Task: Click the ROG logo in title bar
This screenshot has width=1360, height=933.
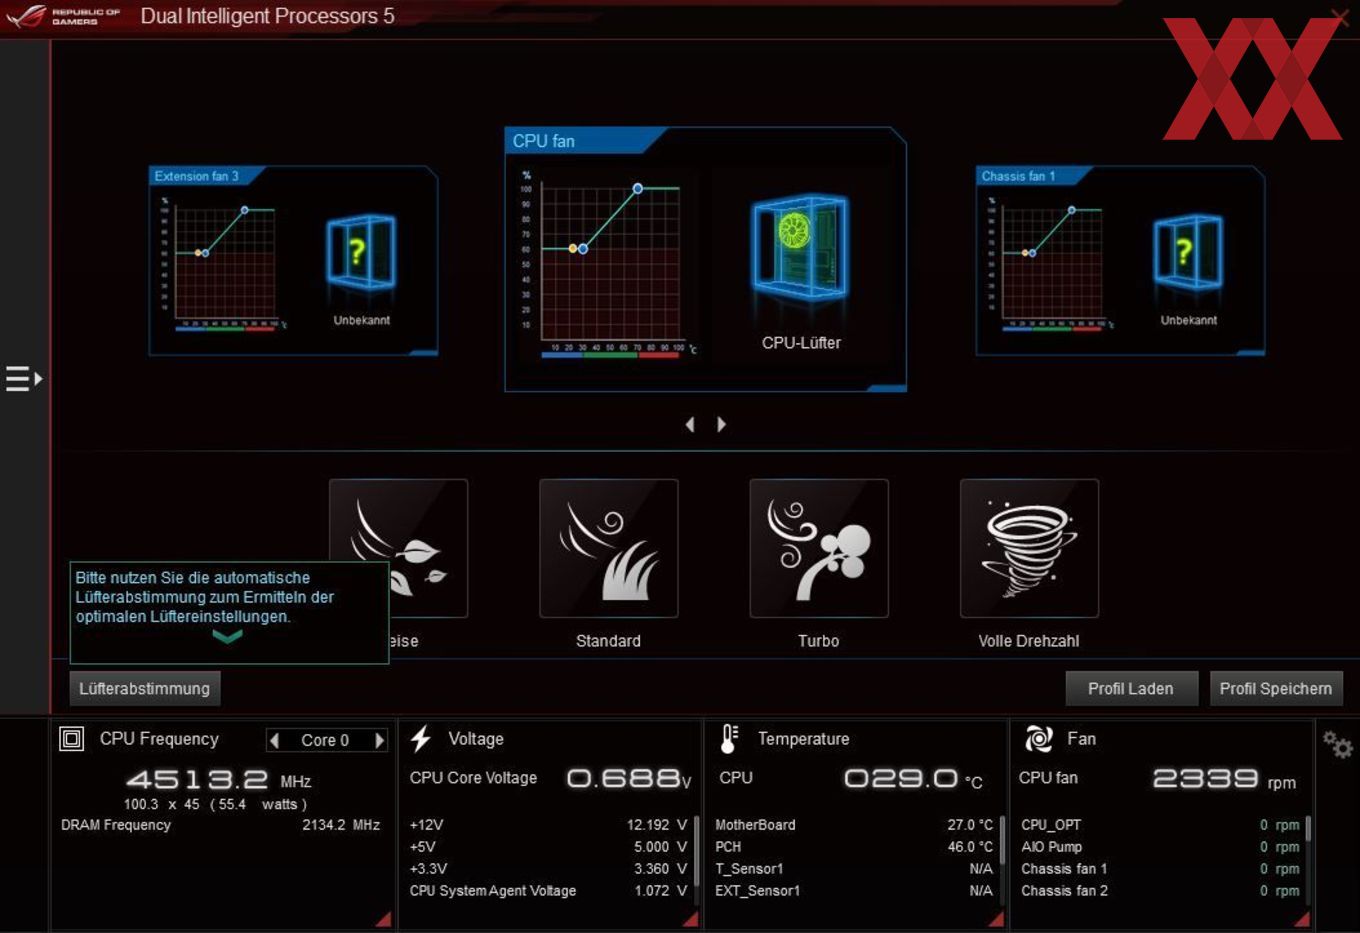Action: click(27, 16)
